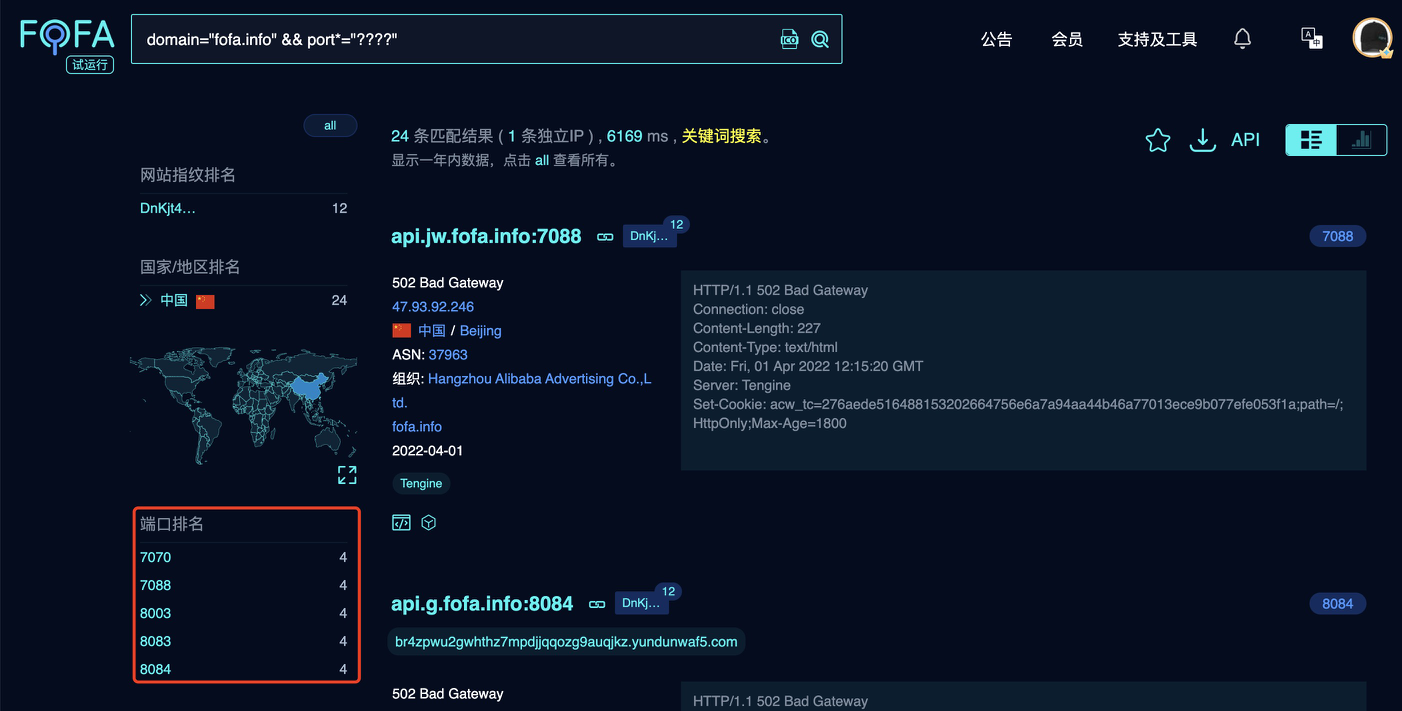Open the user avatar menu

point(1371,38)
